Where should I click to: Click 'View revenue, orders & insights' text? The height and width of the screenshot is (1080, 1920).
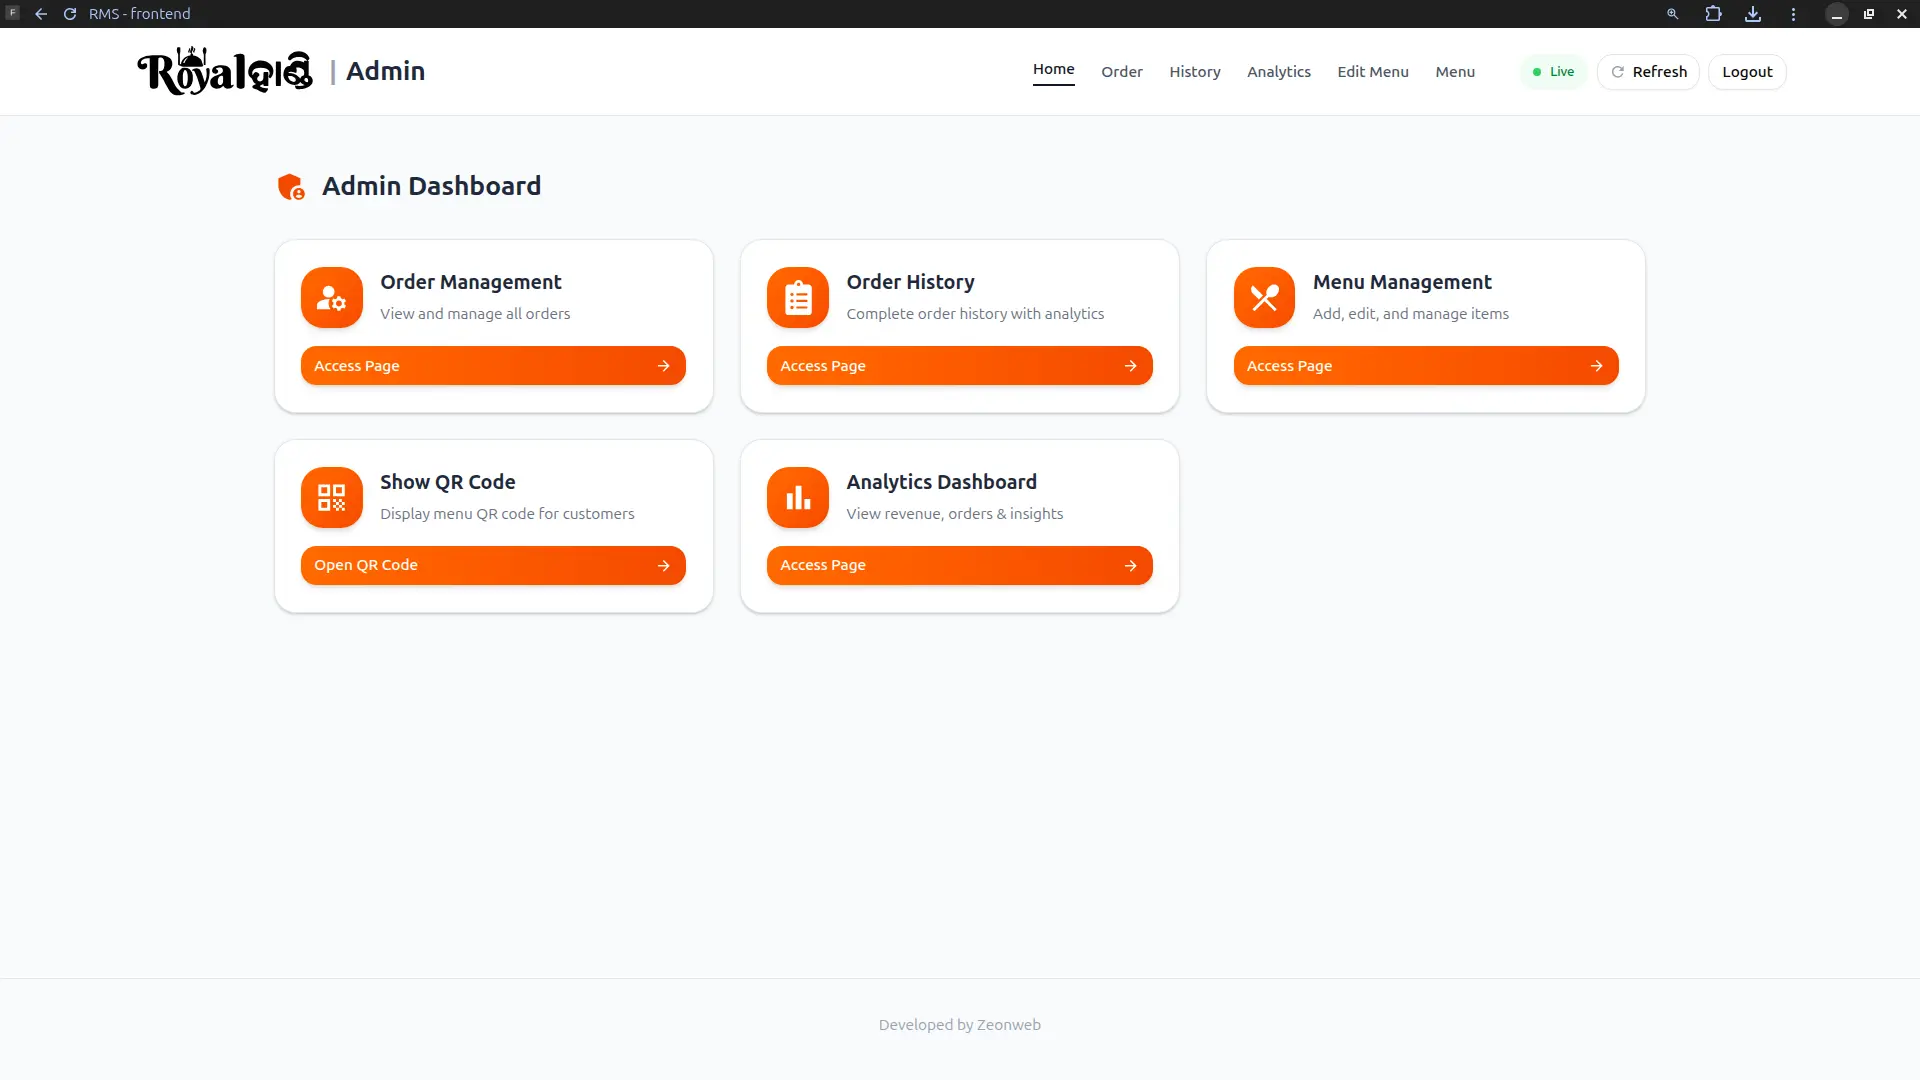955,514
